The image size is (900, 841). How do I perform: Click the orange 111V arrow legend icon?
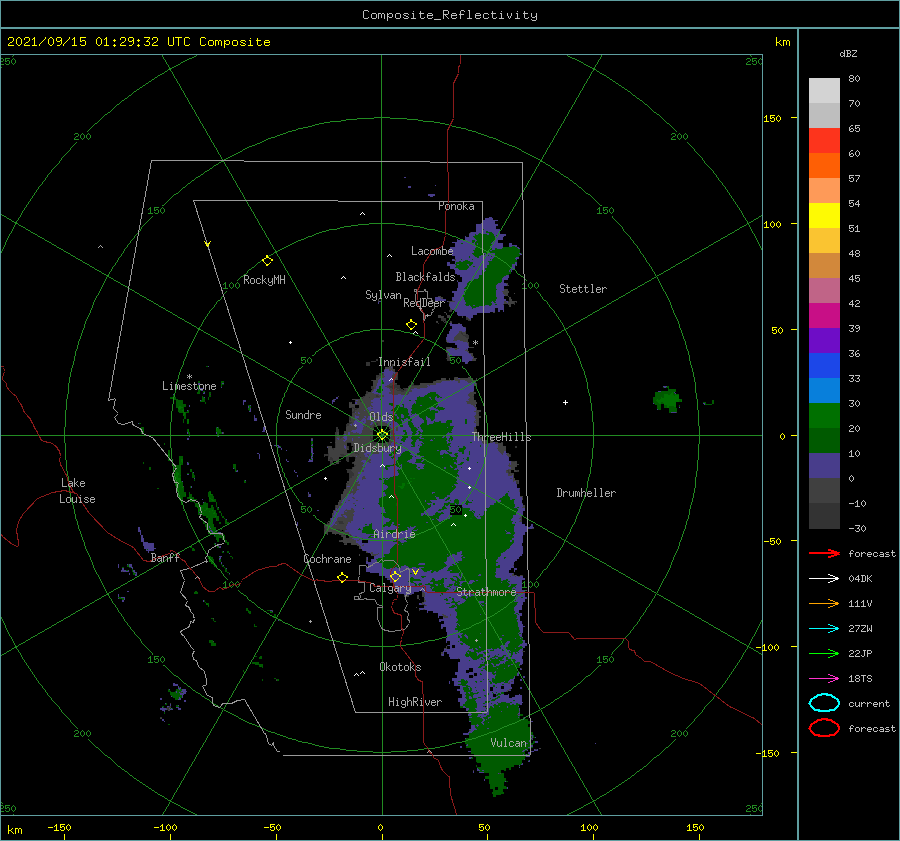(x=824, y=603)
